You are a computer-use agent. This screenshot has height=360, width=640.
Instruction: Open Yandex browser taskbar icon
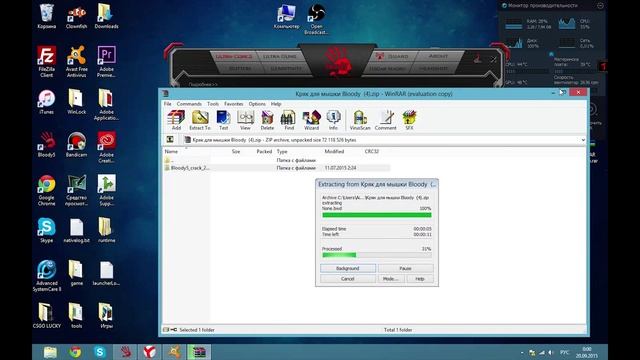tap(149, 351)
